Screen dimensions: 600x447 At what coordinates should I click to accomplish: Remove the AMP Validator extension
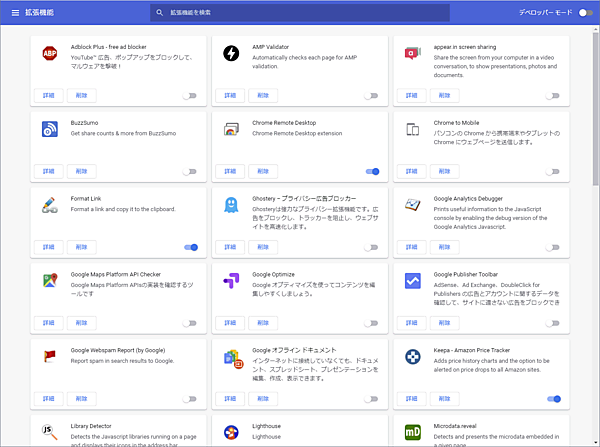263,95
